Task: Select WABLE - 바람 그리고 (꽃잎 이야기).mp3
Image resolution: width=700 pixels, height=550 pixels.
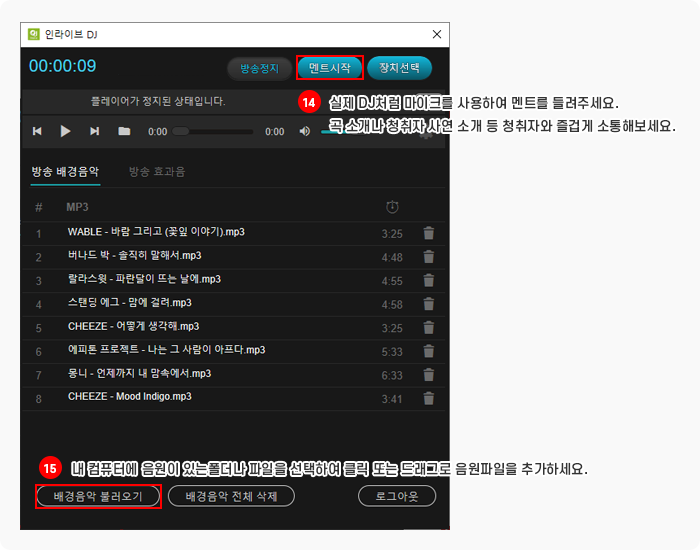Action: (x=156, y=232)
